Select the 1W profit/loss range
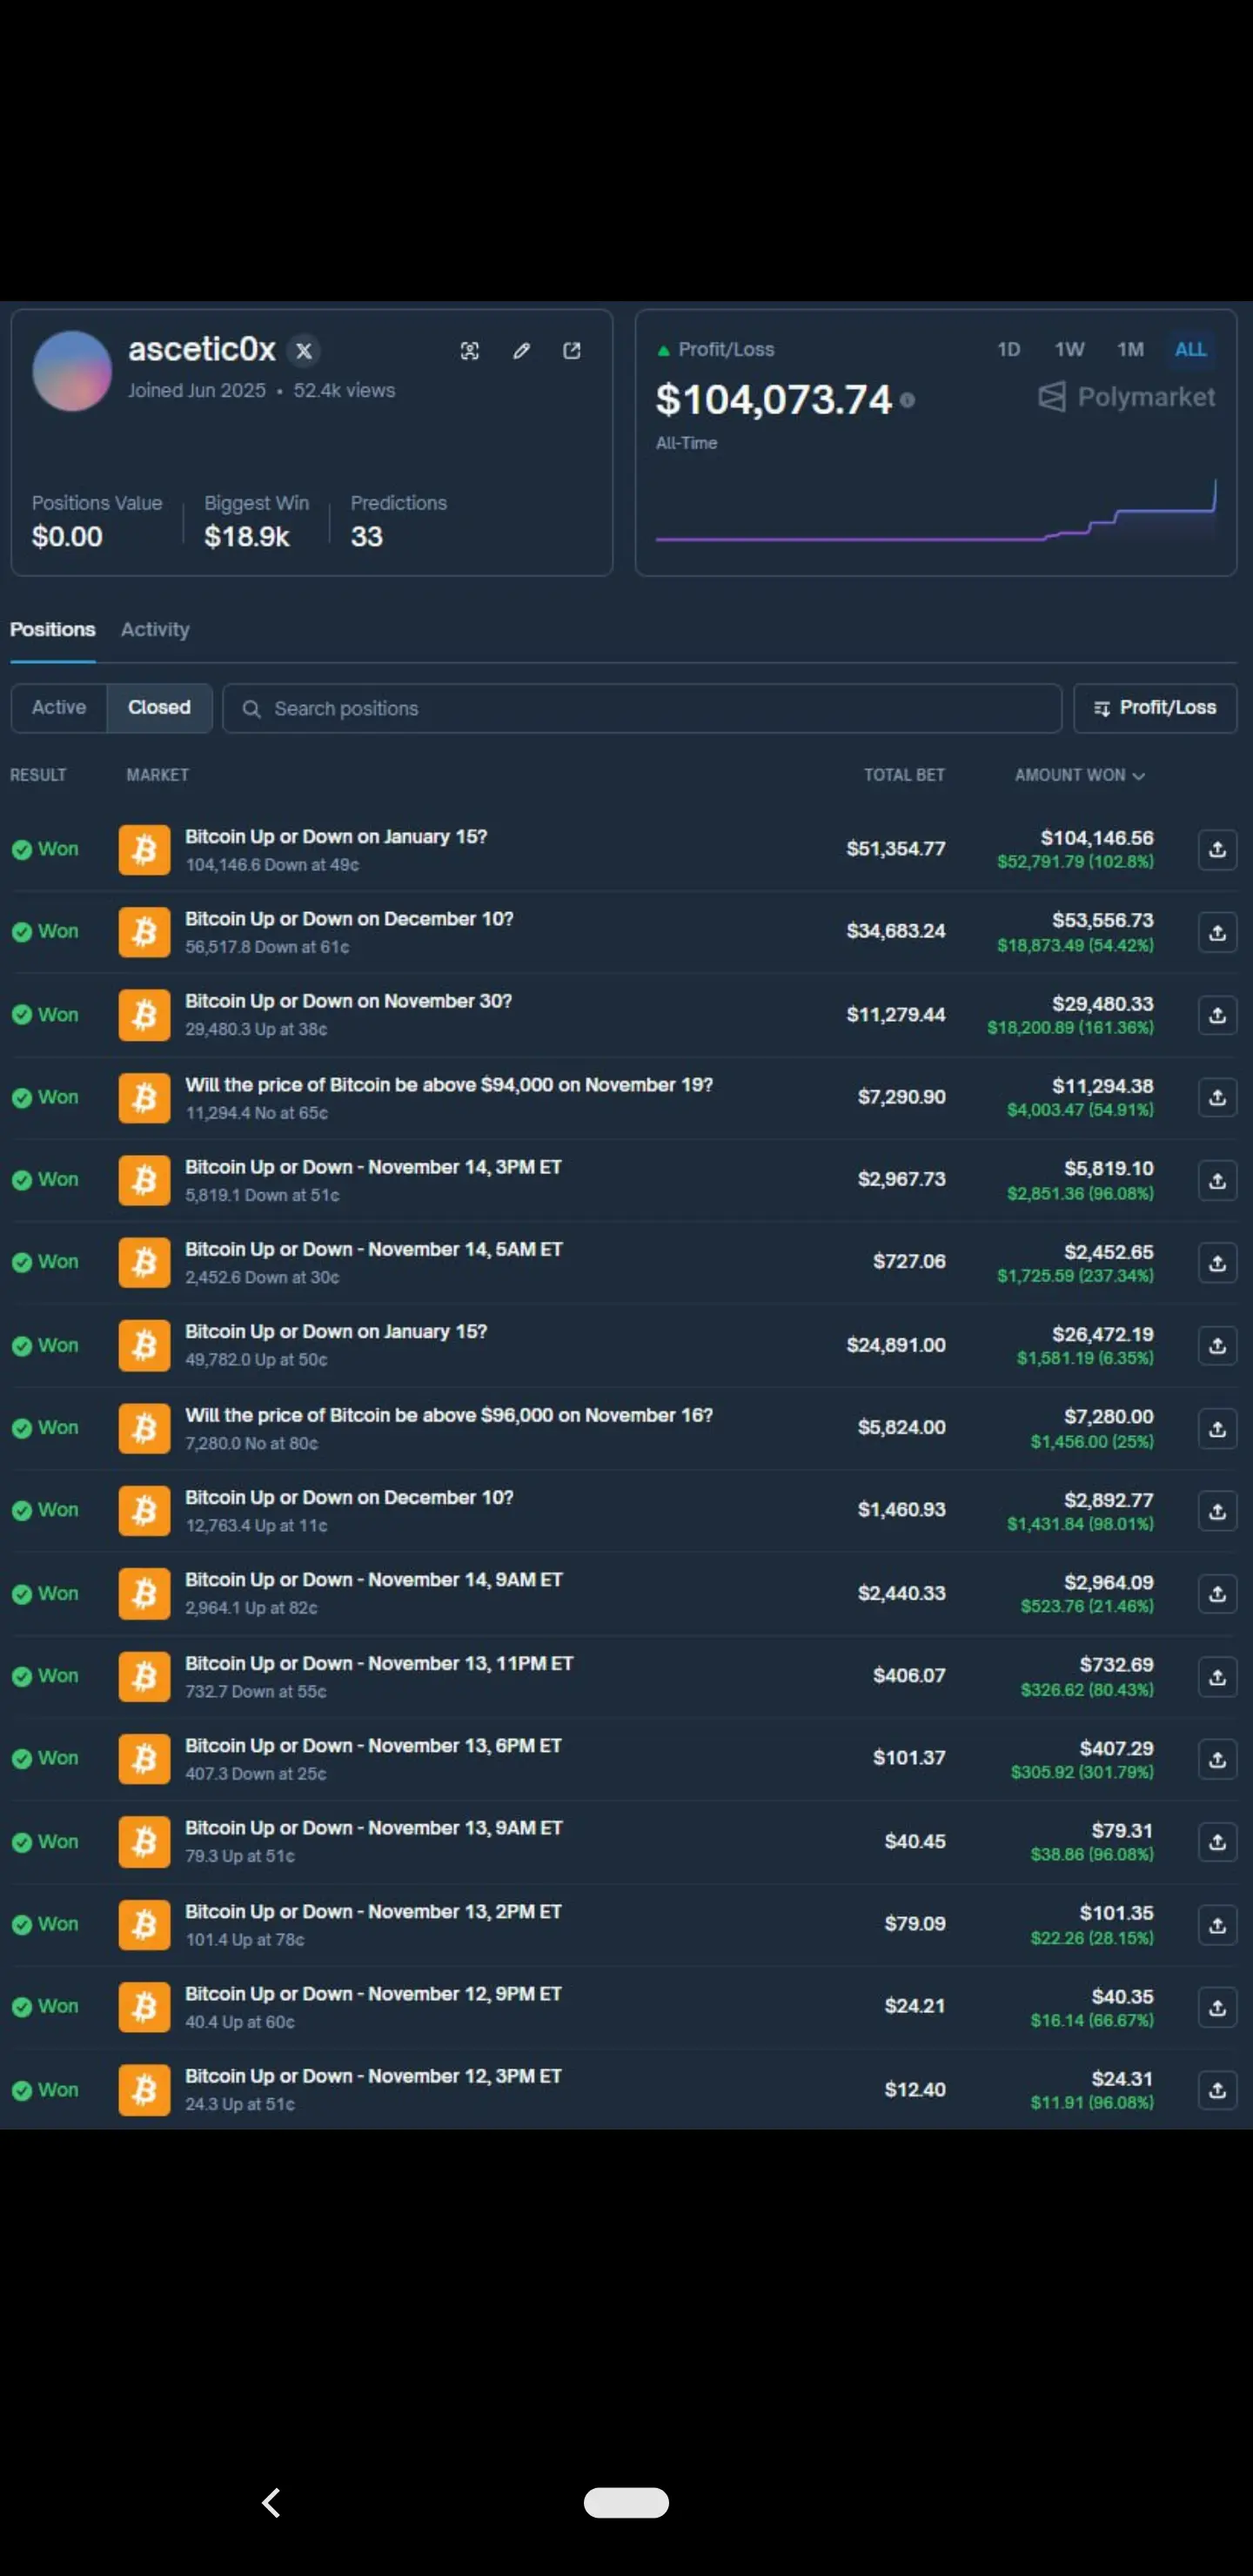Viewport: 1253px width, 2576px height. pyautogui.click(x=1069, y=349)
